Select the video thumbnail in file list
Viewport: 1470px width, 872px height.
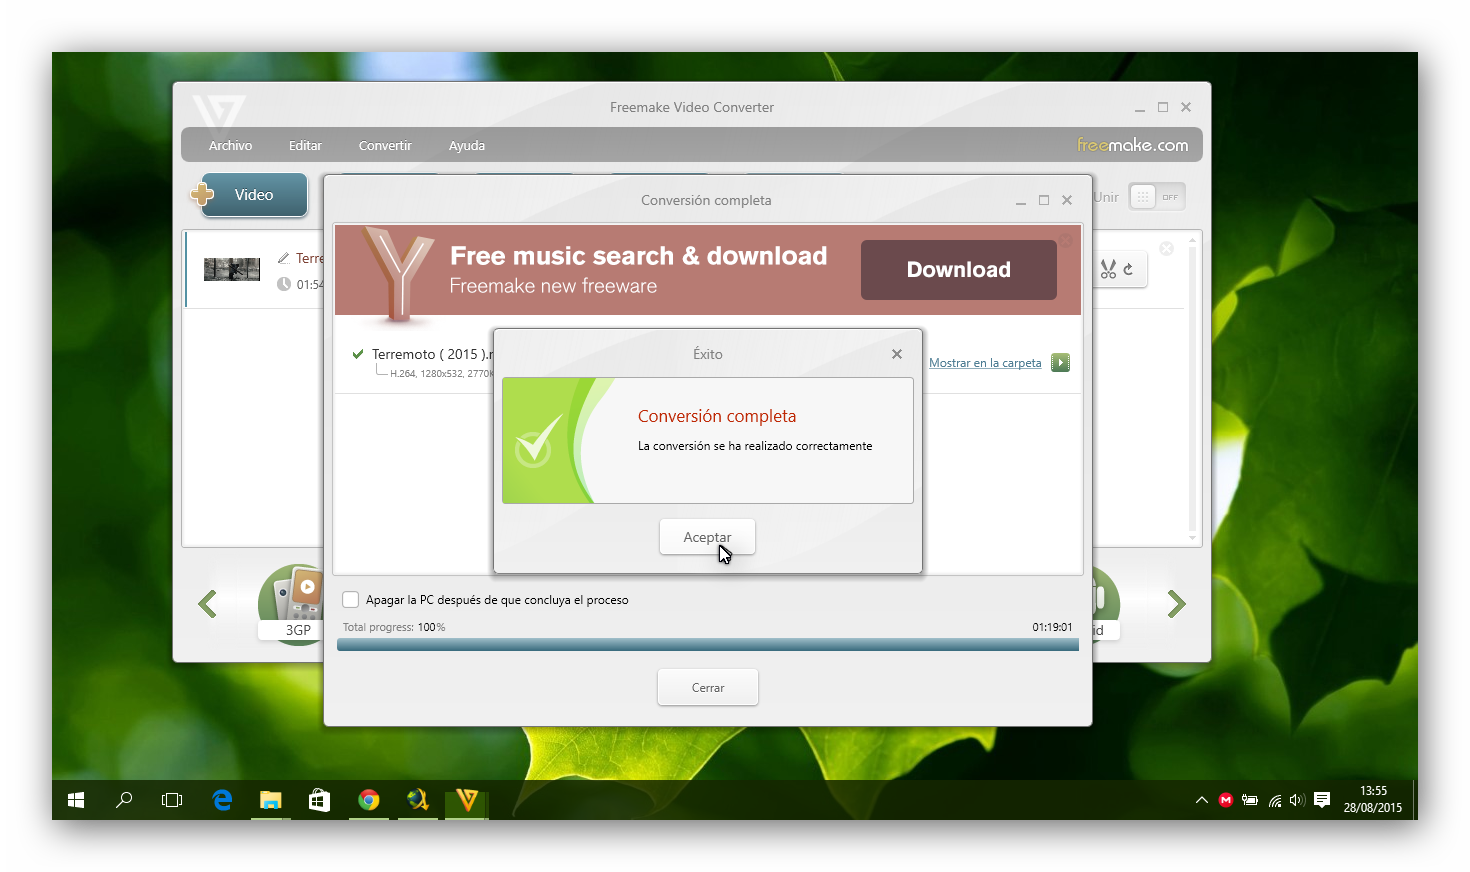pos(232,269)
